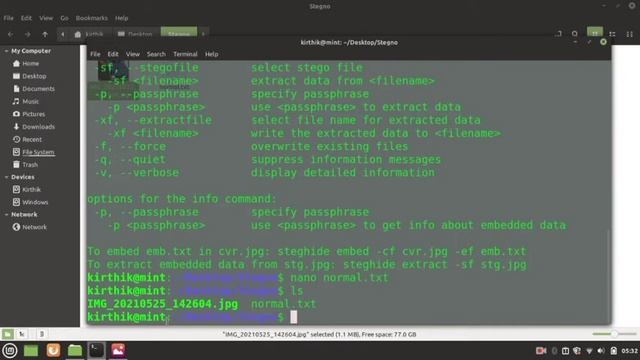Open the file manager View menu
The width and height of the screenshot is (640, 360).
(x=46, y=18)
